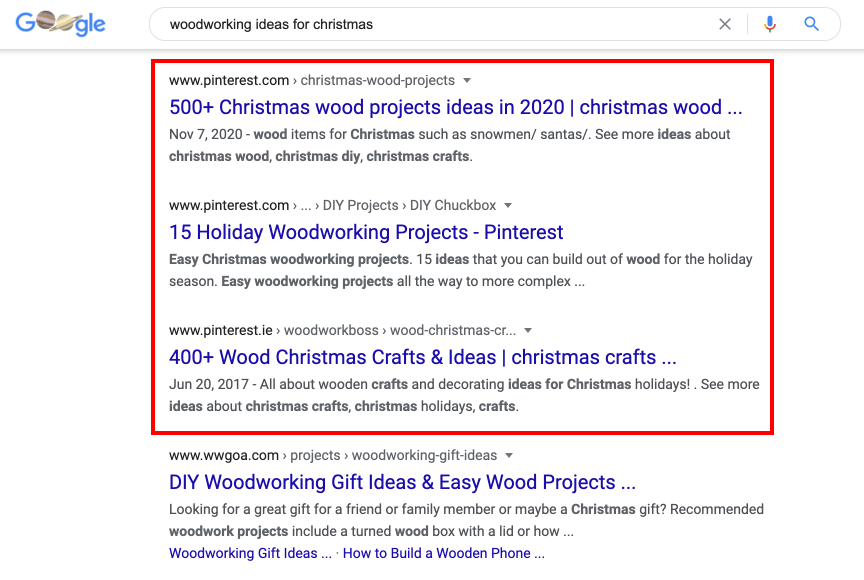
Task: Expand dropdown arrow beside pinterest.ie wood-christmas-cr... URL
Action: point(528,330)
